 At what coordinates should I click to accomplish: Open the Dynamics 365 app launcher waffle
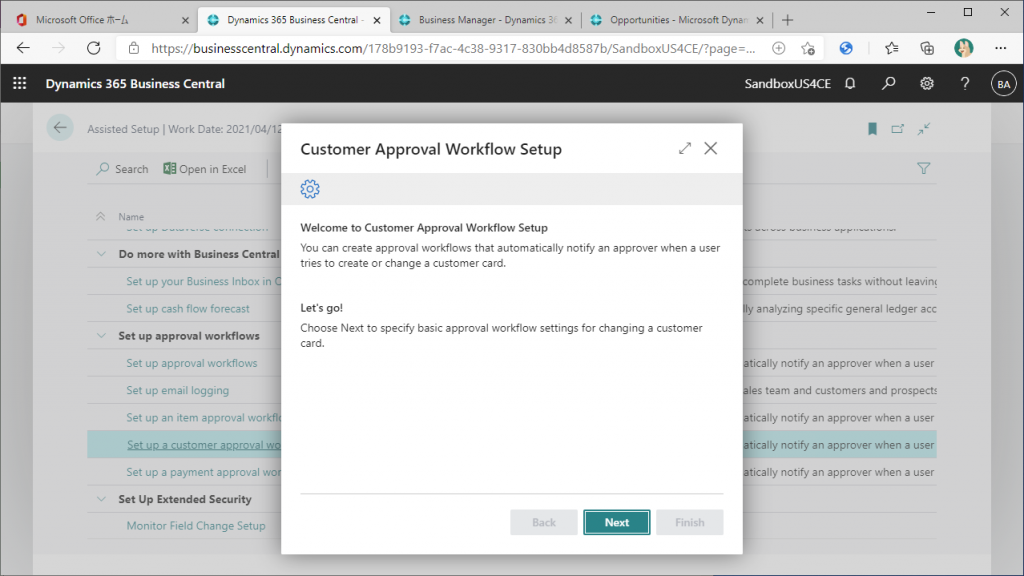point(20,84)
